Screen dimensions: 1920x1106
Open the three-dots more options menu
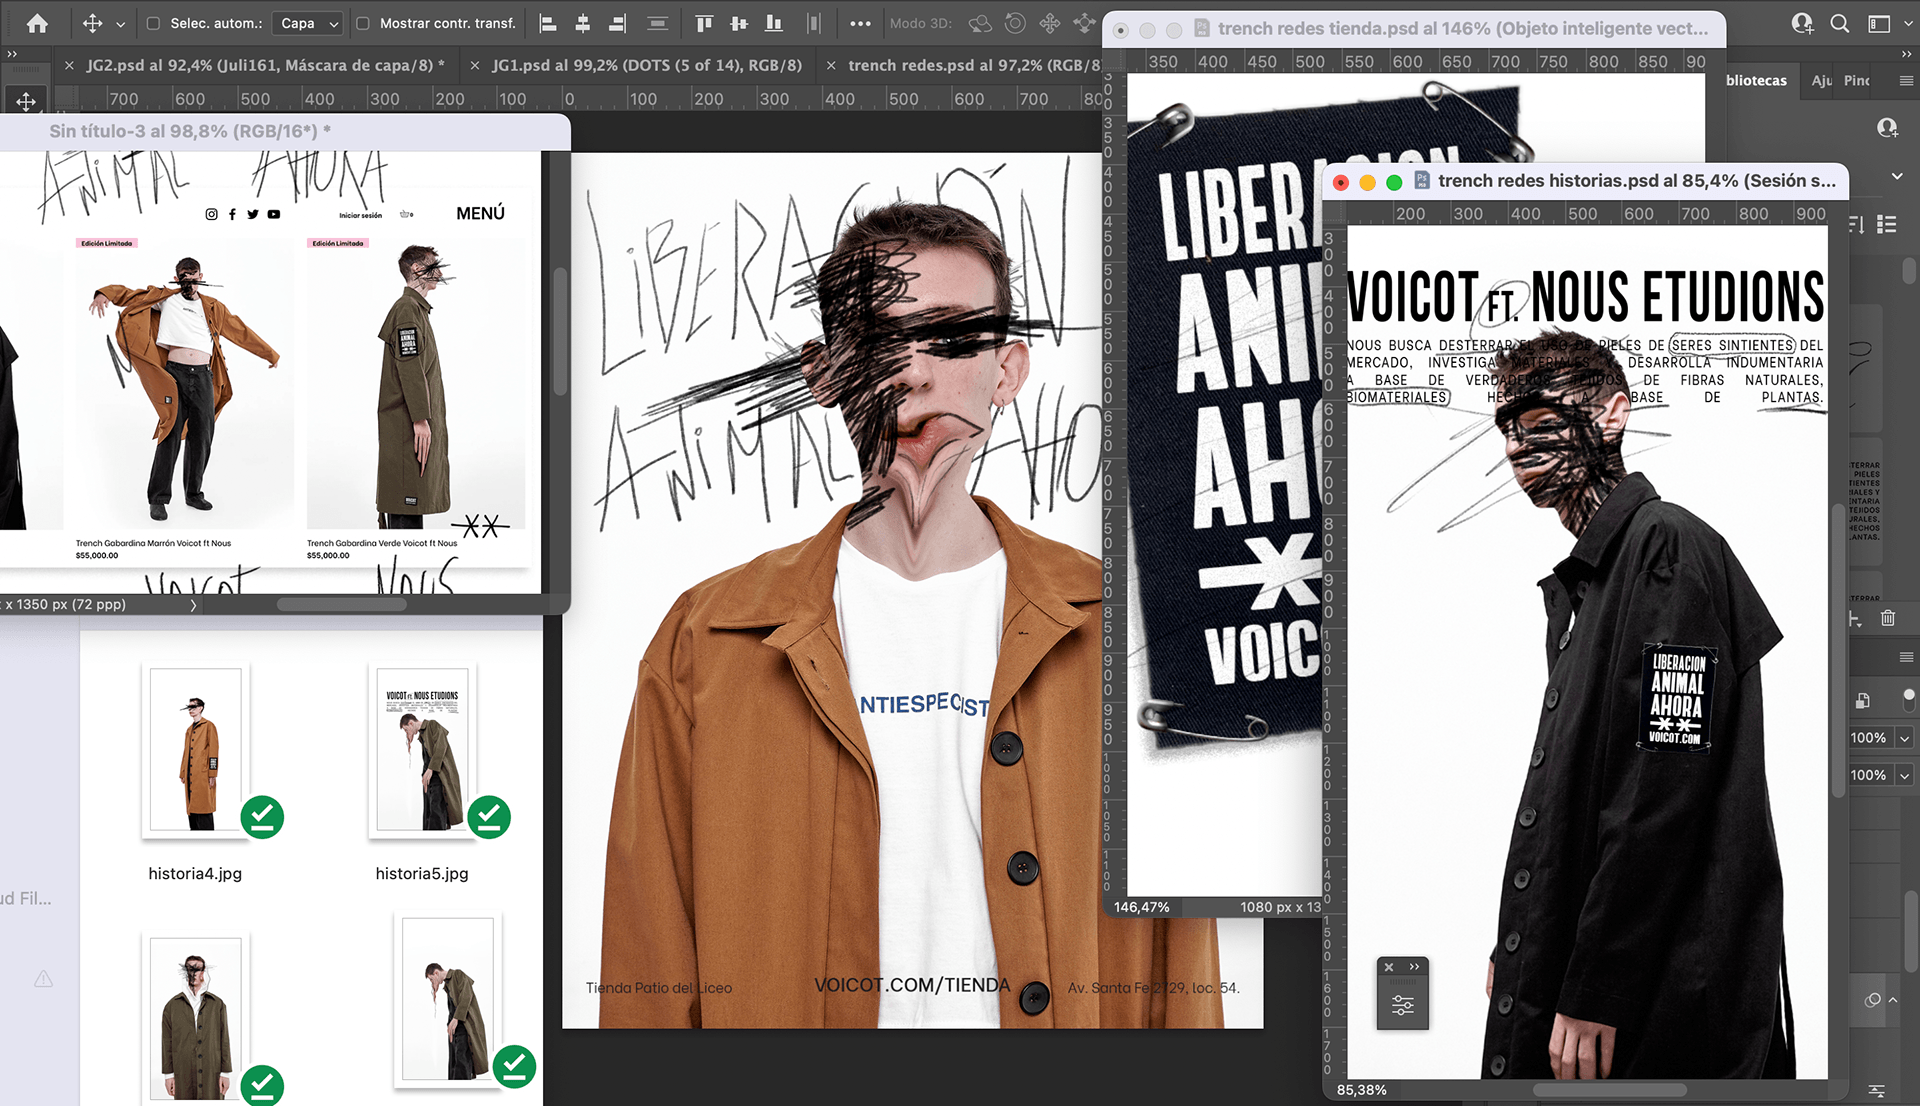860,23
